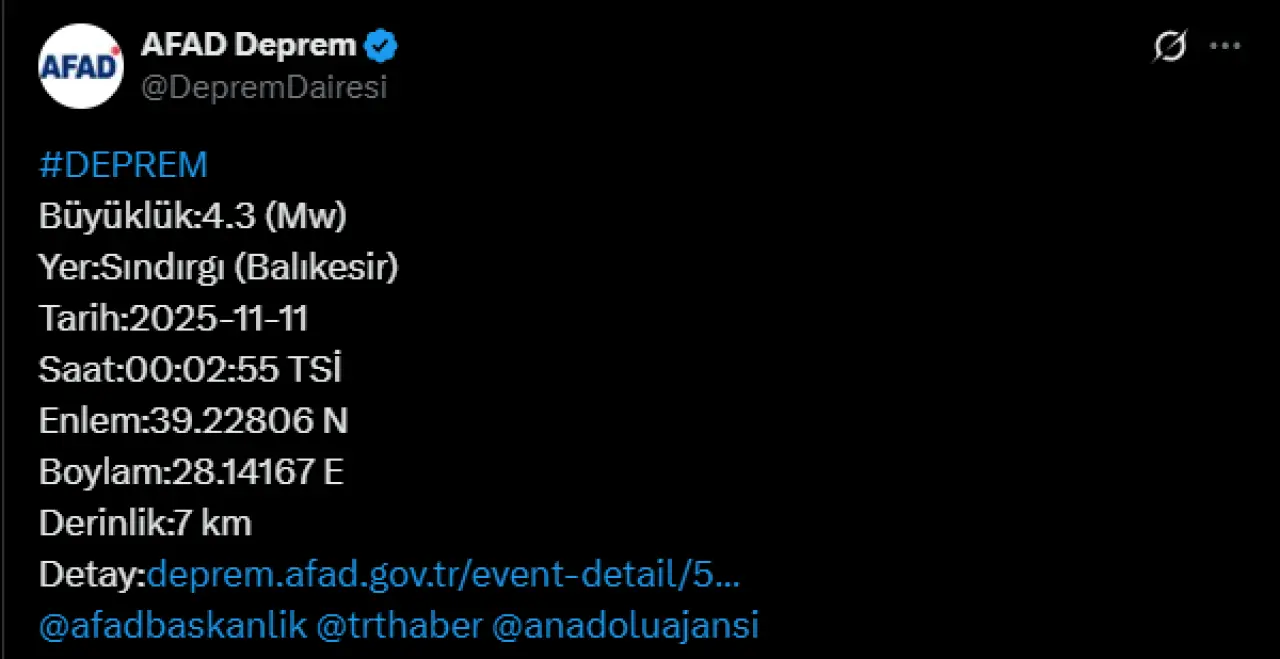
Task: Open the Grok explain icon
Action: 1169,47
